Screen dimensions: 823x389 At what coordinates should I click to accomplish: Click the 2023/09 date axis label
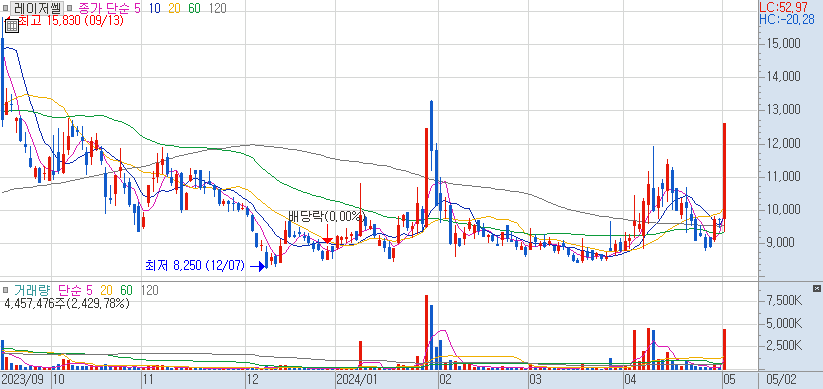click(x=22, y=379)
